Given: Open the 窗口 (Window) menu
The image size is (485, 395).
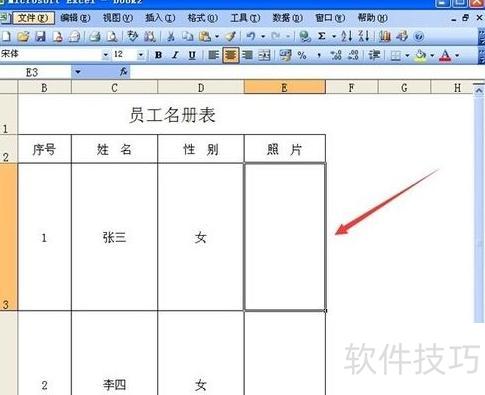Looking at the screenshot, I should (x=330, y=18).
